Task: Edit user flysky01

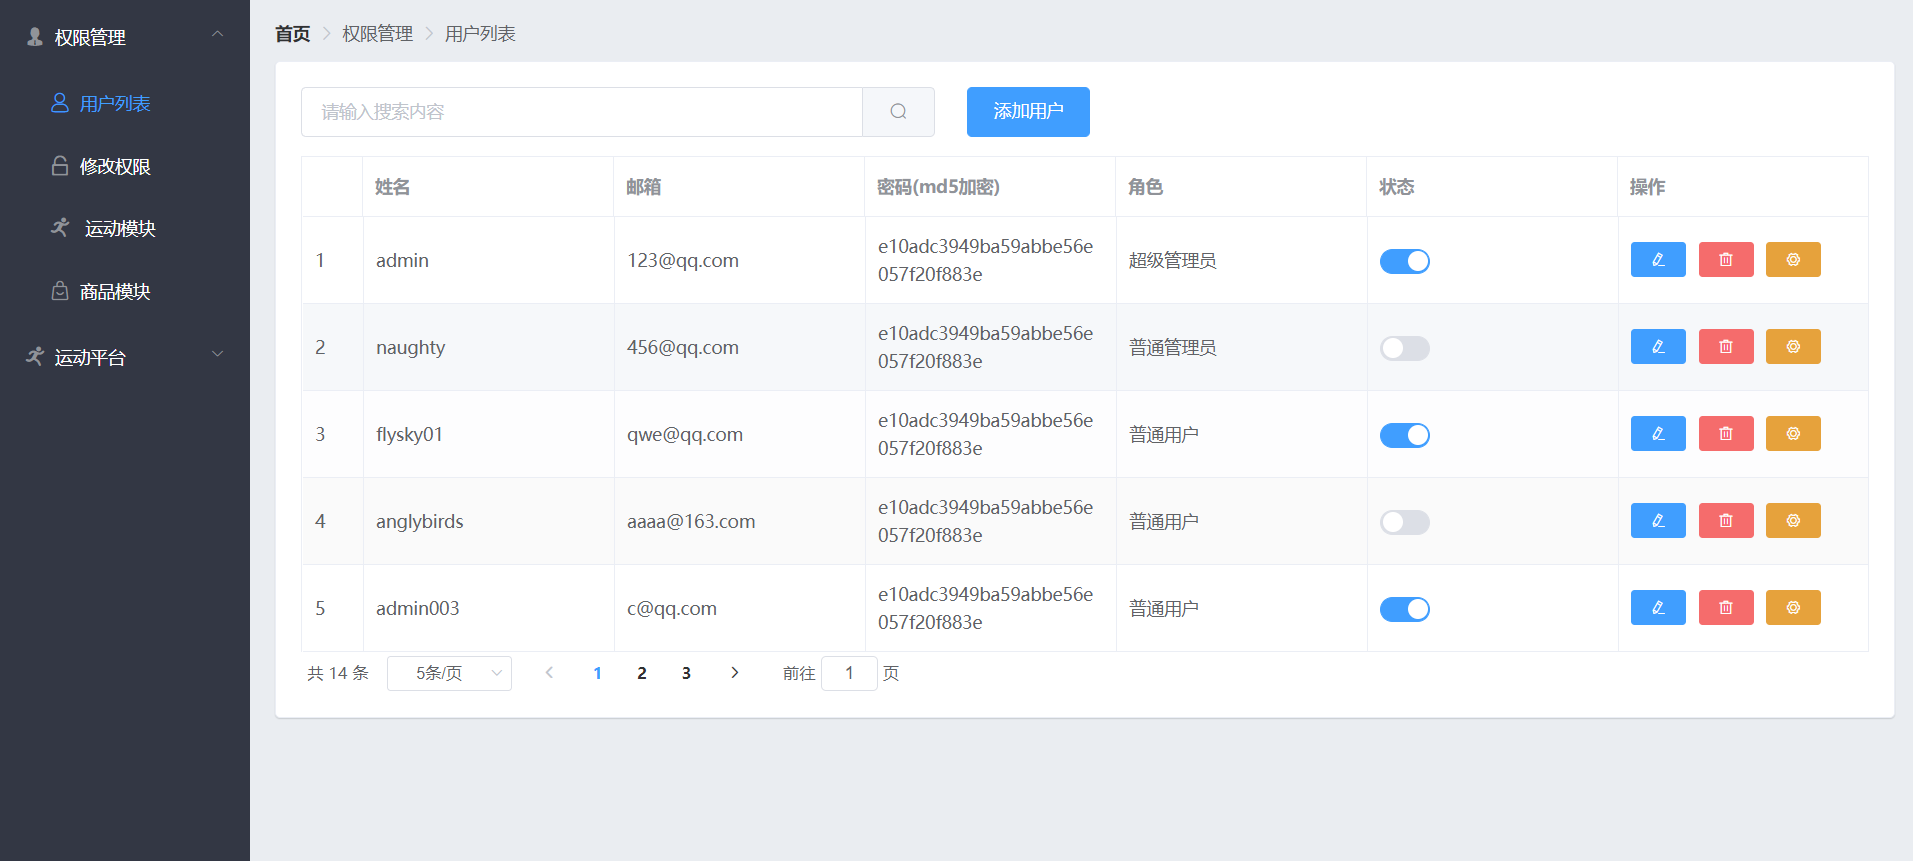Action: 1658,434
